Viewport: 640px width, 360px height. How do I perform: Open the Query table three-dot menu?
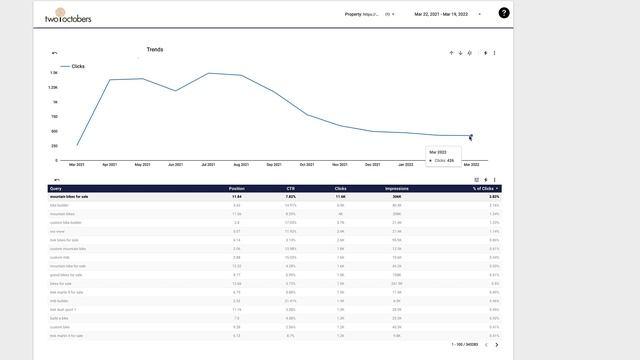494,180
